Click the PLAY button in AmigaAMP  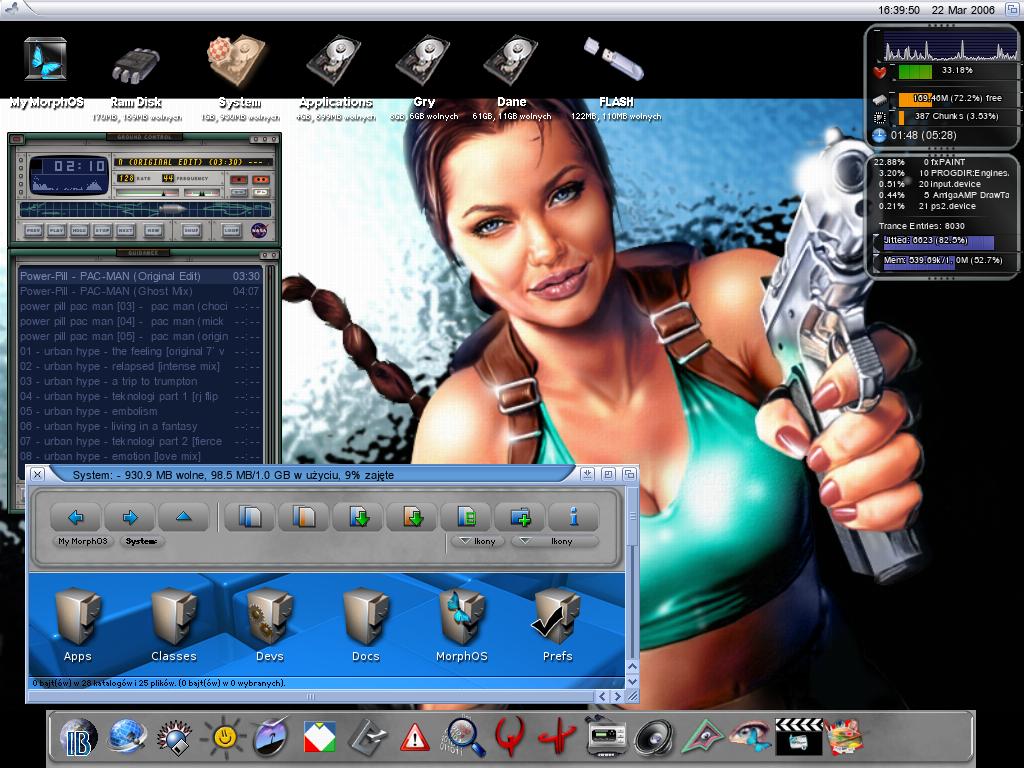[56, 231]
